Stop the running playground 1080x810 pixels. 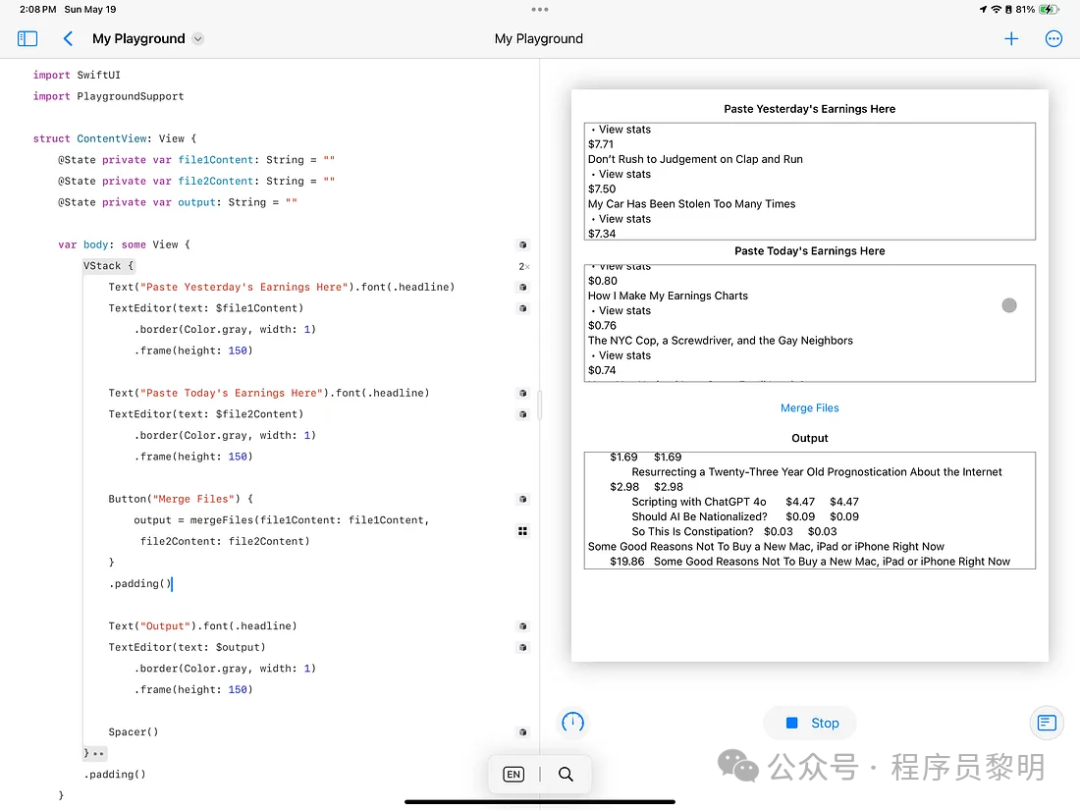[x=811, y=723]
